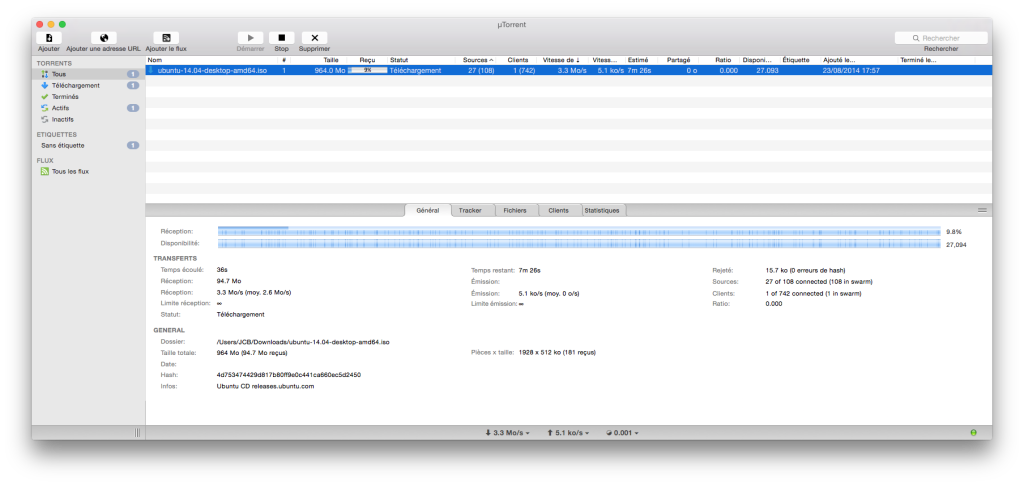Sort by the Nom column header
Viewport: 1024px width, 485px height.
coord(212,60)
